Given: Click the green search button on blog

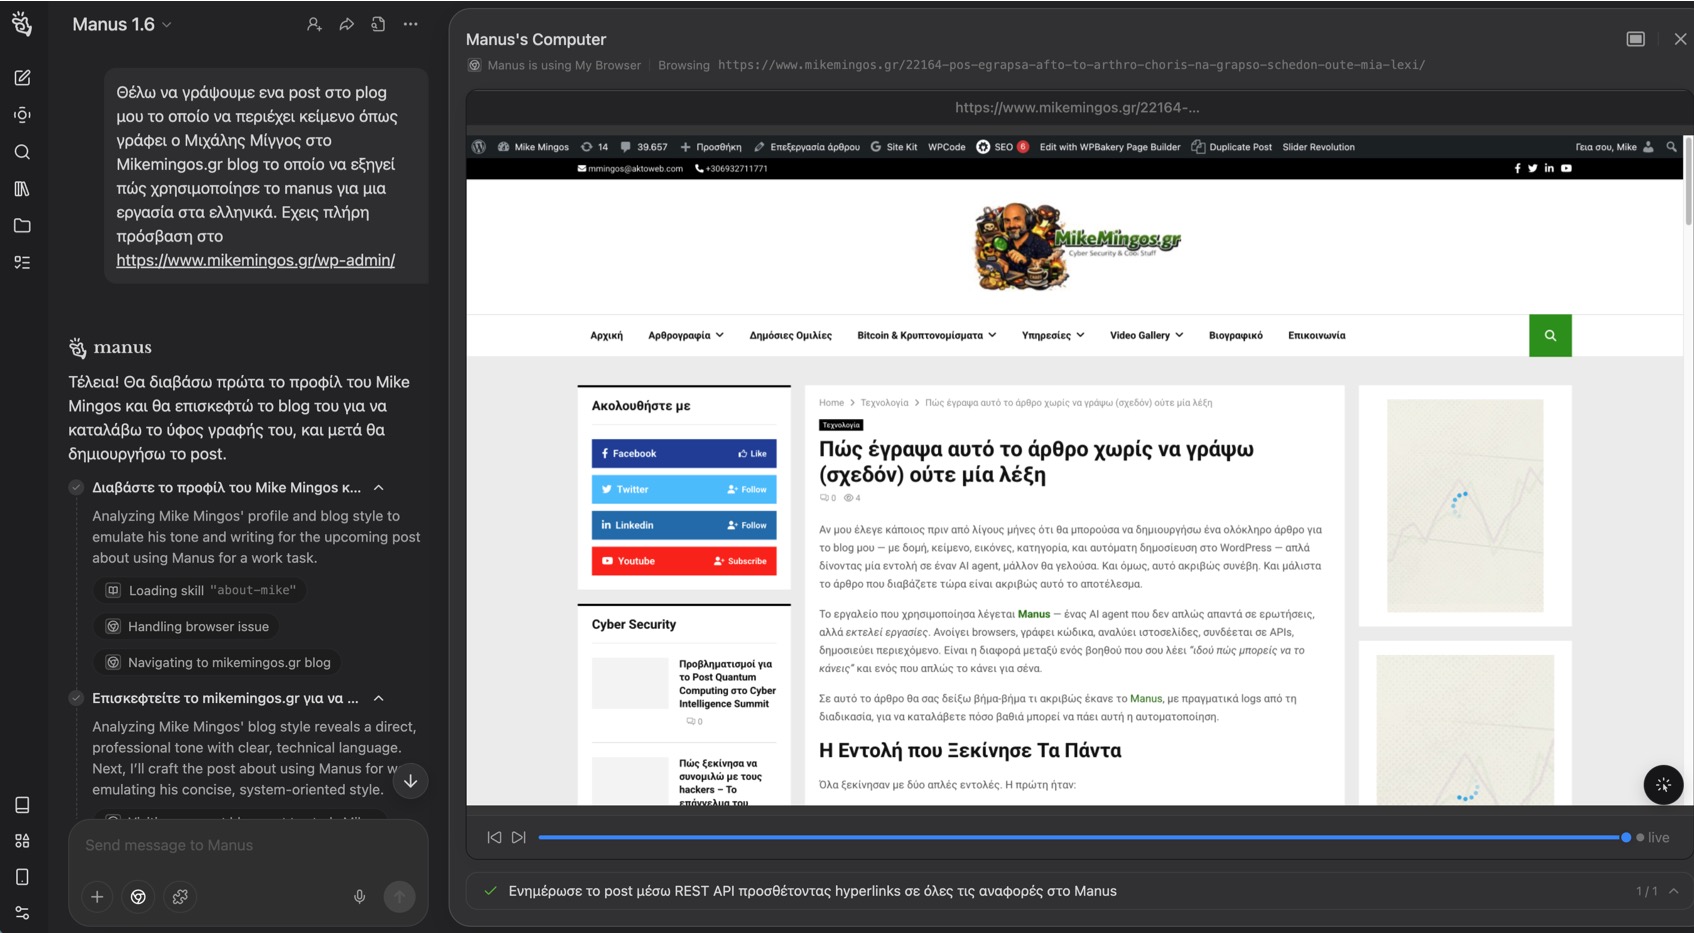Looking at the screenshot, I should (1549, 336).
